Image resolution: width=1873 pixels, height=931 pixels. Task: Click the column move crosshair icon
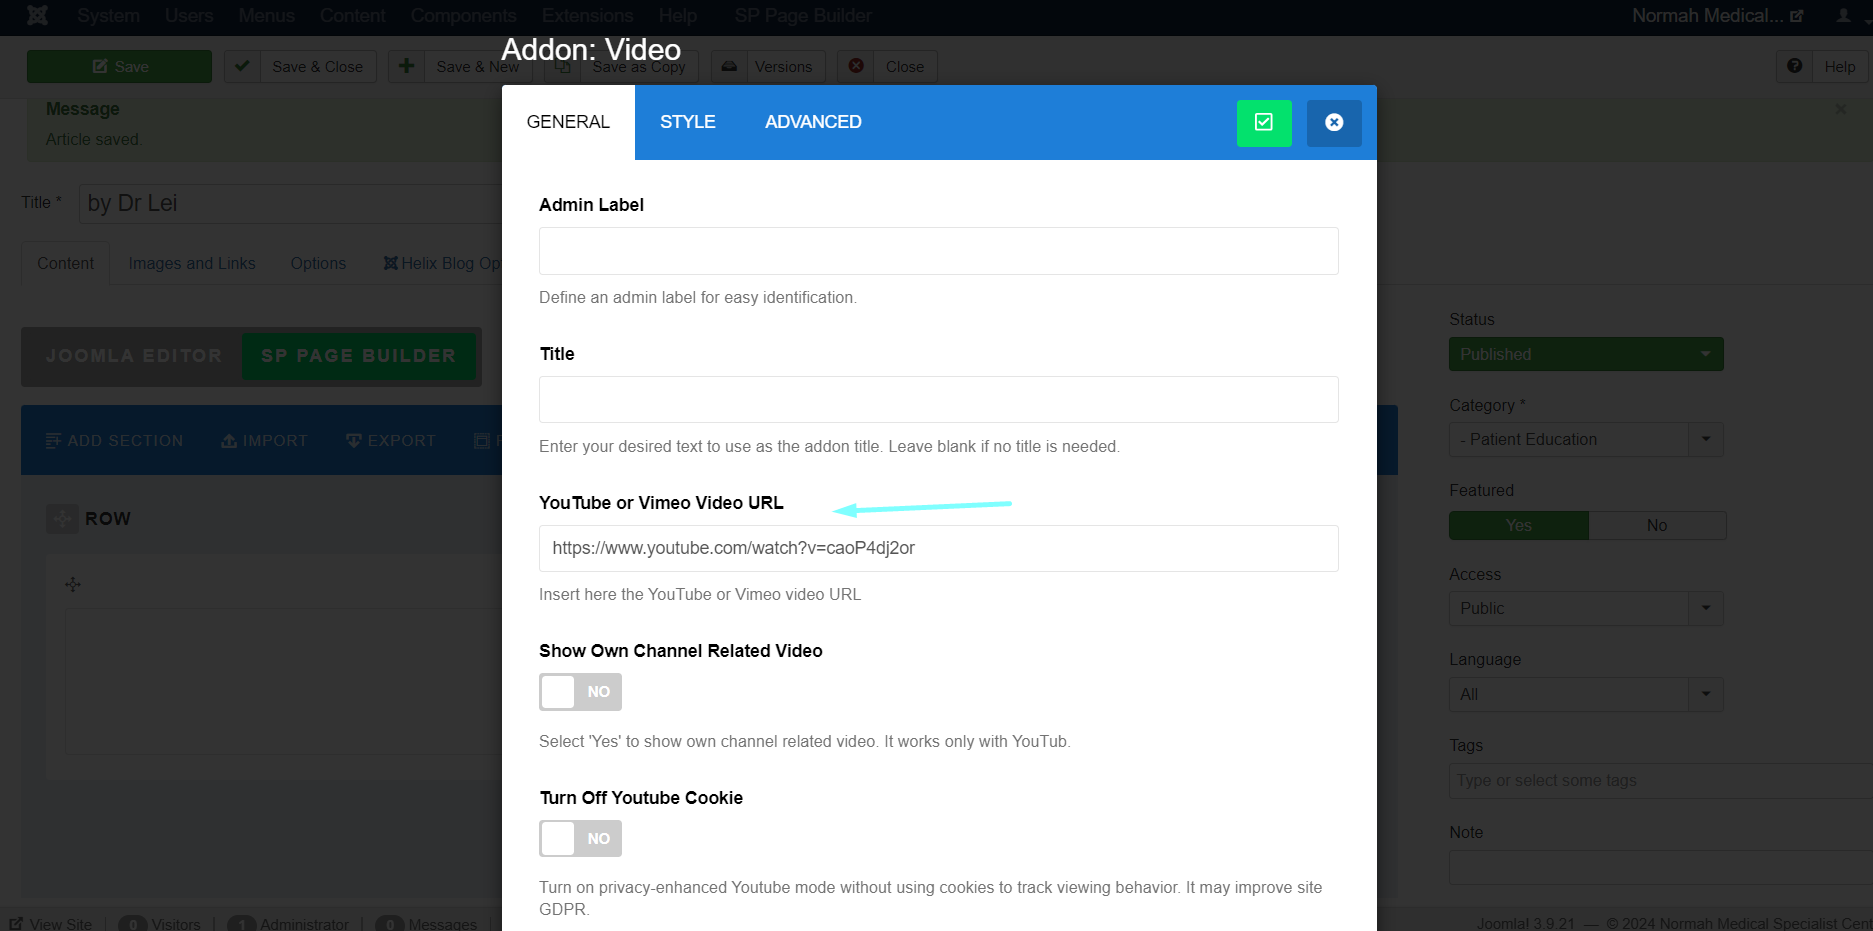point(73,584)
